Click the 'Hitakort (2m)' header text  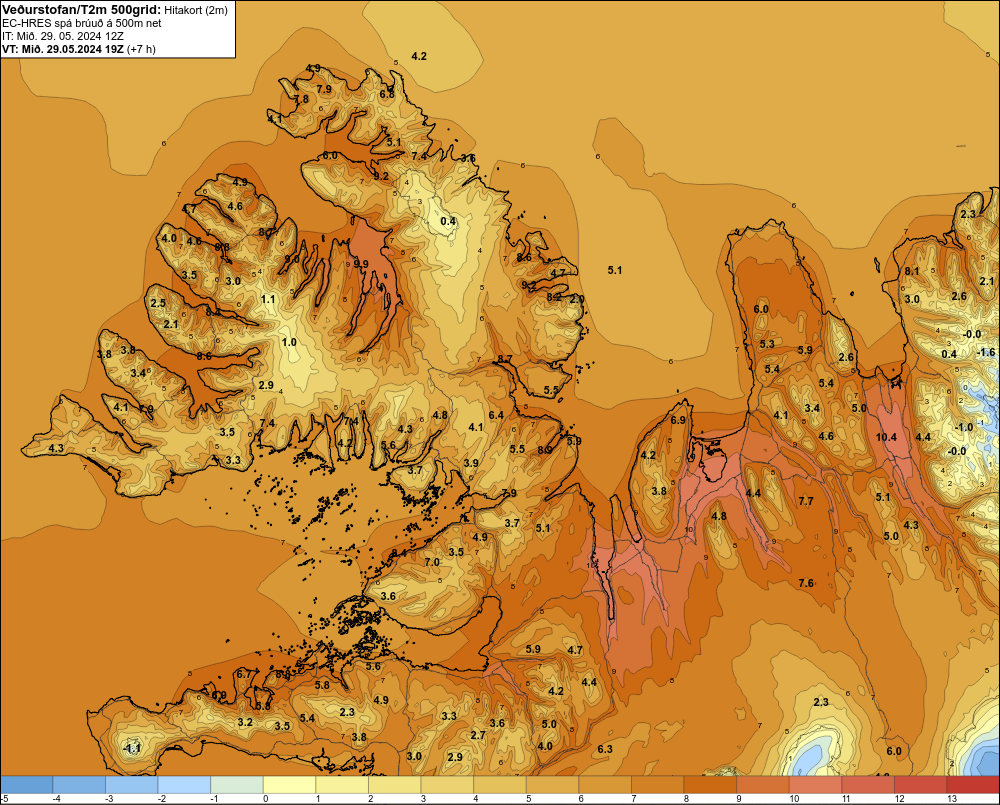tap(195, 10)
